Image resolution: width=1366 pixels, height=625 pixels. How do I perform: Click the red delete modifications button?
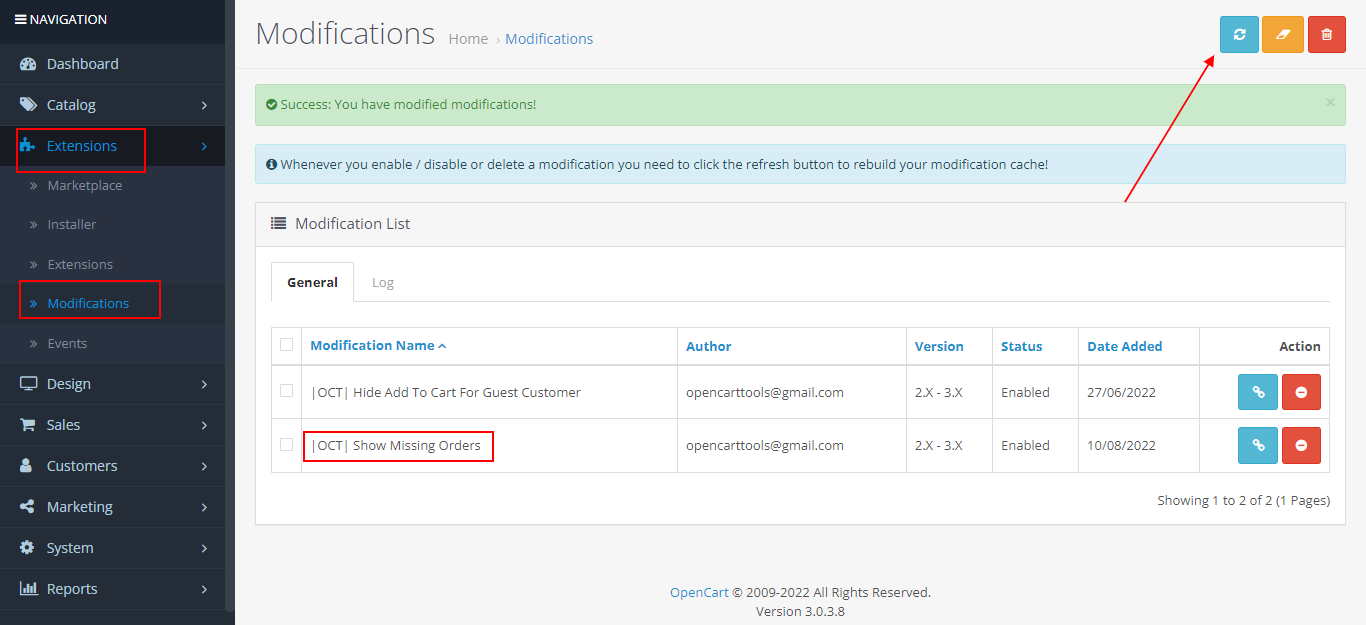pyautogui.click(x=1327, y=34)
